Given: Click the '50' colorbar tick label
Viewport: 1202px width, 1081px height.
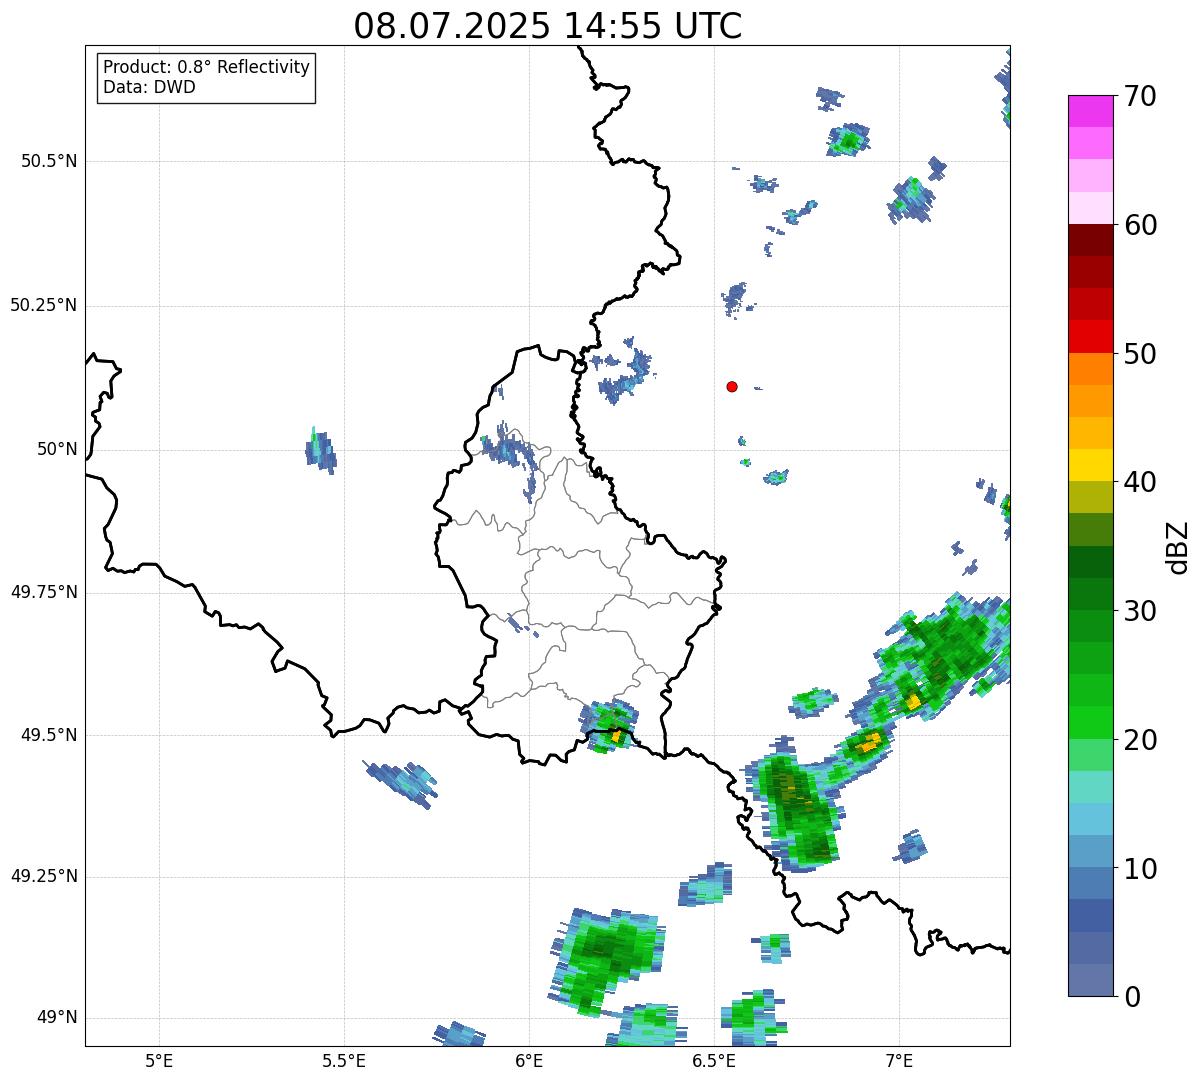Looking at the screenshot, I should pos(1140,354).
